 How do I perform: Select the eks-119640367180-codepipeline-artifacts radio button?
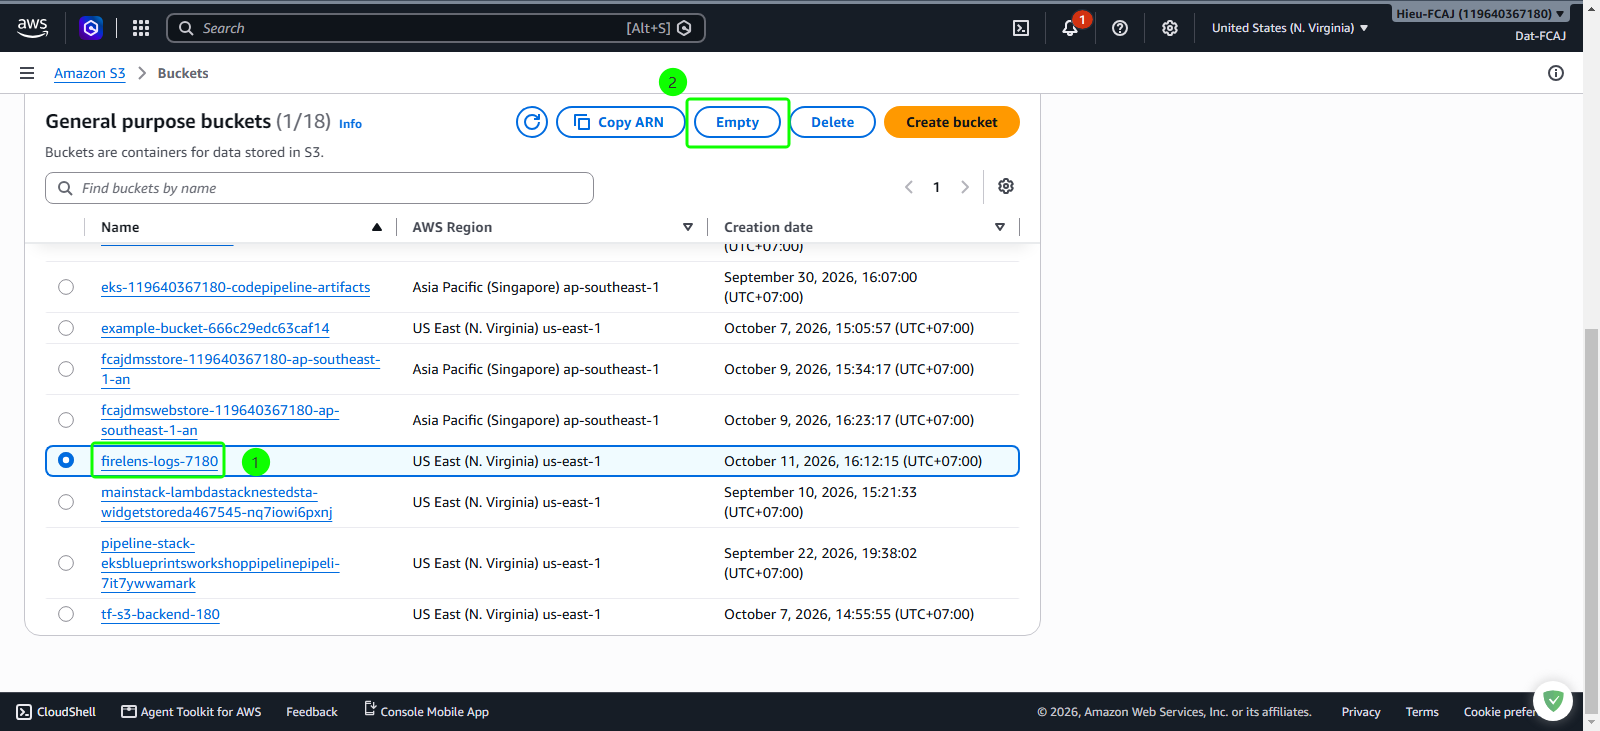[x=66, y=287]
